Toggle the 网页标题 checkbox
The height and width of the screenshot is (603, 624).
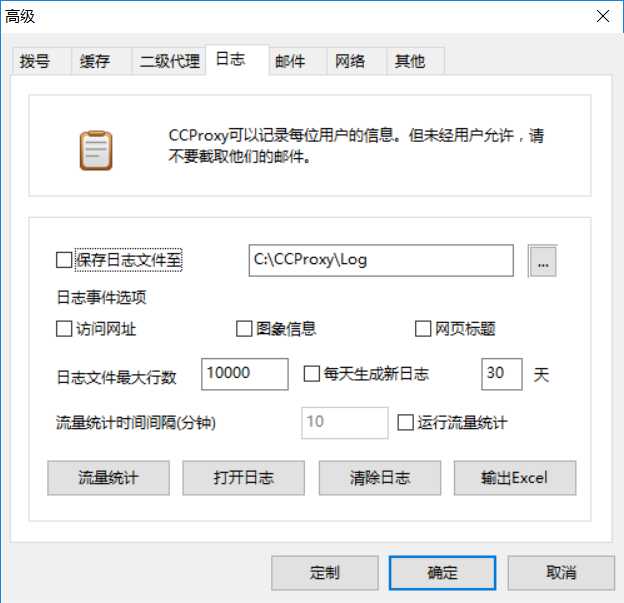(x=423, y=329)
